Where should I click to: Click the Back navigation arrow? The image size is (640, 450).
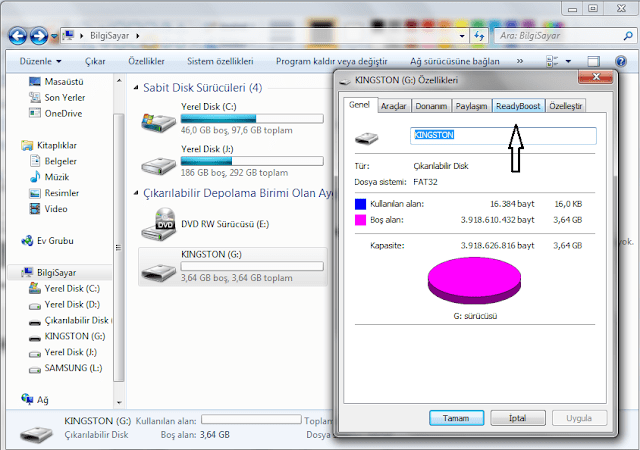tap(18, 36)
